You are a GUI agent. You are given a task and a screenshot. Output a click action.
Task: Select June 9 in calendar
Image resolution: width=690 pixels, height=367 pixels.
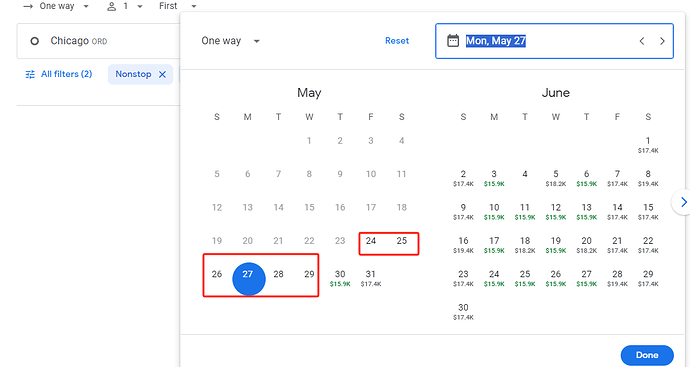(463, 211)
